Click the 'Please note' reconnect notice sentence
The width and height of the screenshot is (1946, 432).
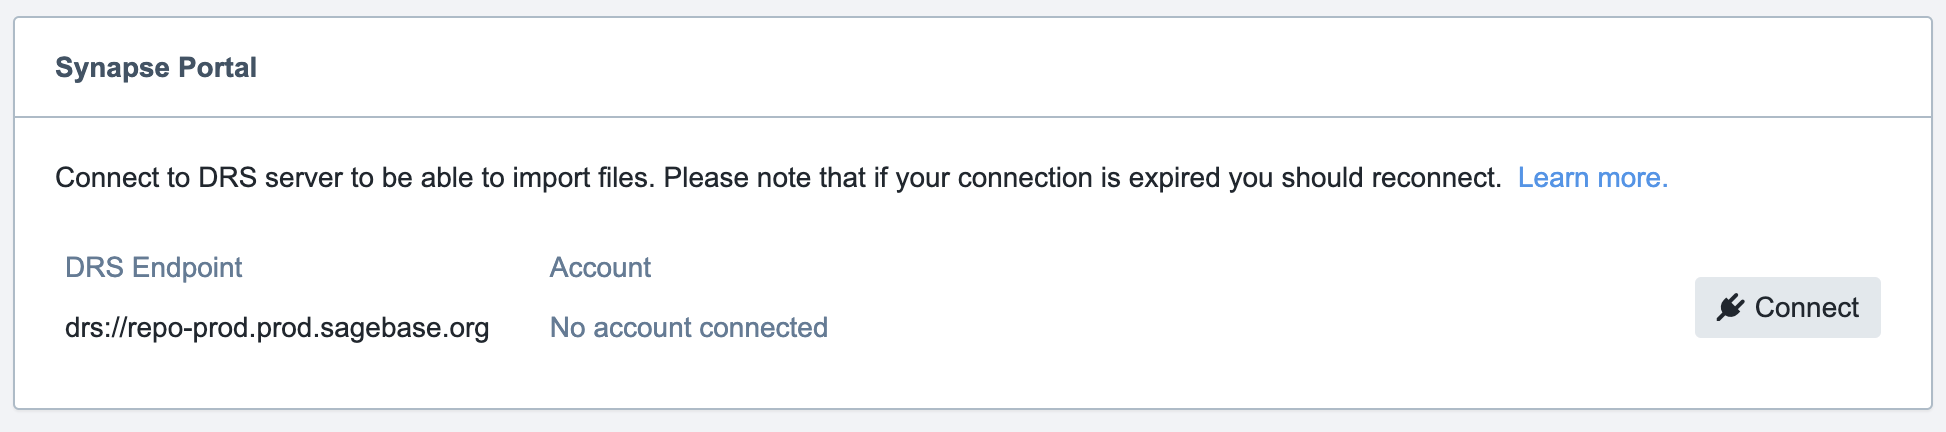1082,178
